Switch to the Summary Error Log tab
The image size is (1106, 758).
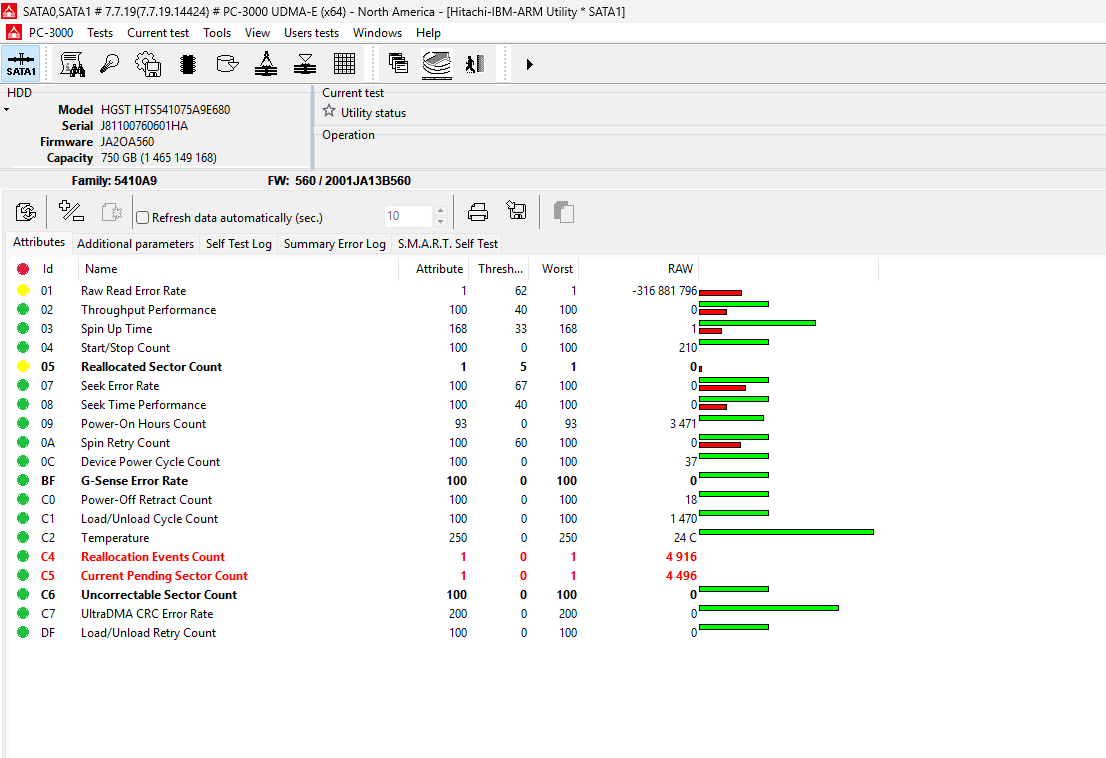[334, 244]
